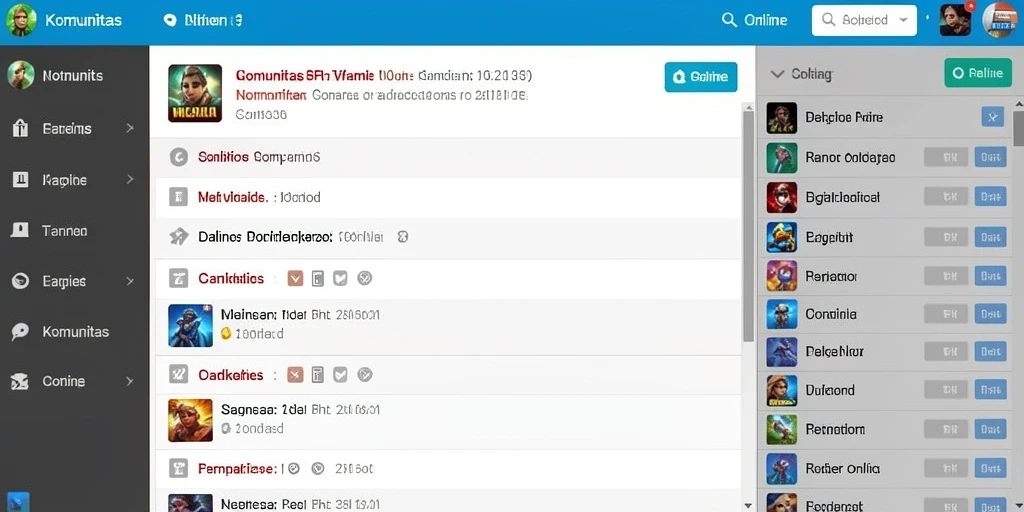Viewport: 1024px width, 512px height.
Task: Open the Eagpibit game icon
Action: [782, 238]
